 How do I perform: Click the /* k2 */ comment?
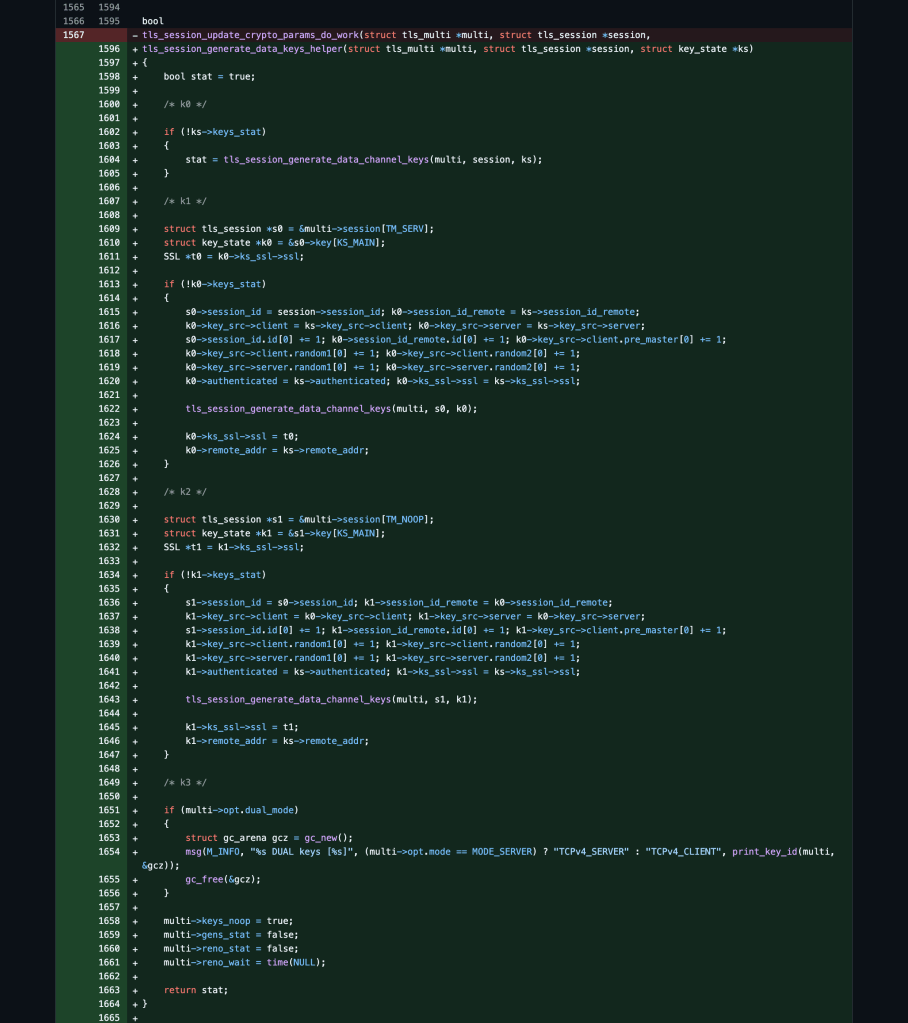pos(184,492)
